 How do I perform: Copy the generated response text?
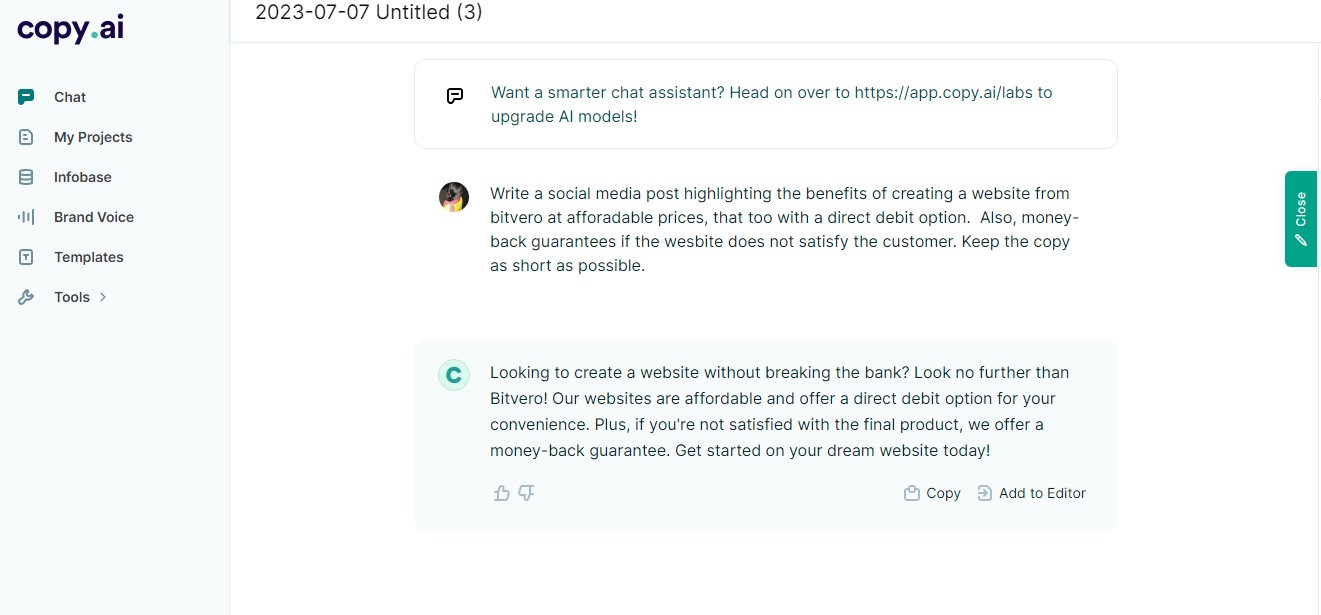[x=932, y=493]
